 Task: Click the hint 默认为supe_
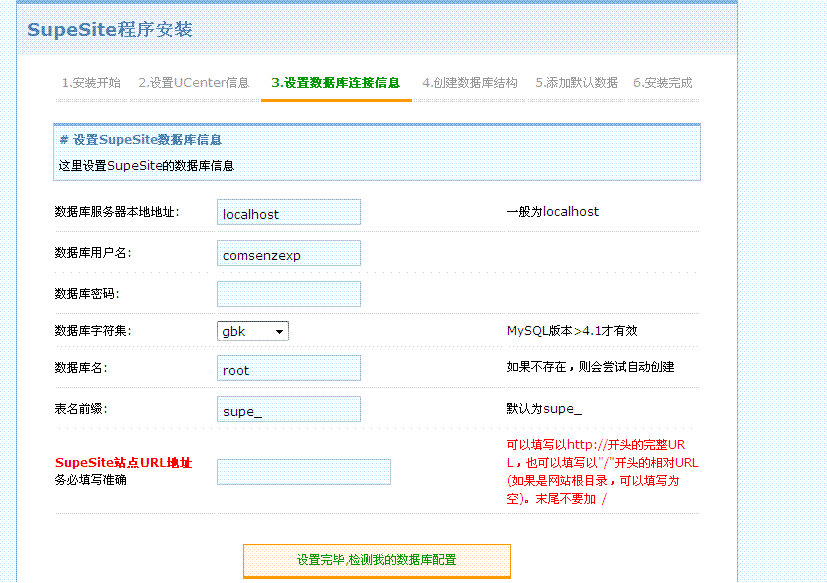544,409
